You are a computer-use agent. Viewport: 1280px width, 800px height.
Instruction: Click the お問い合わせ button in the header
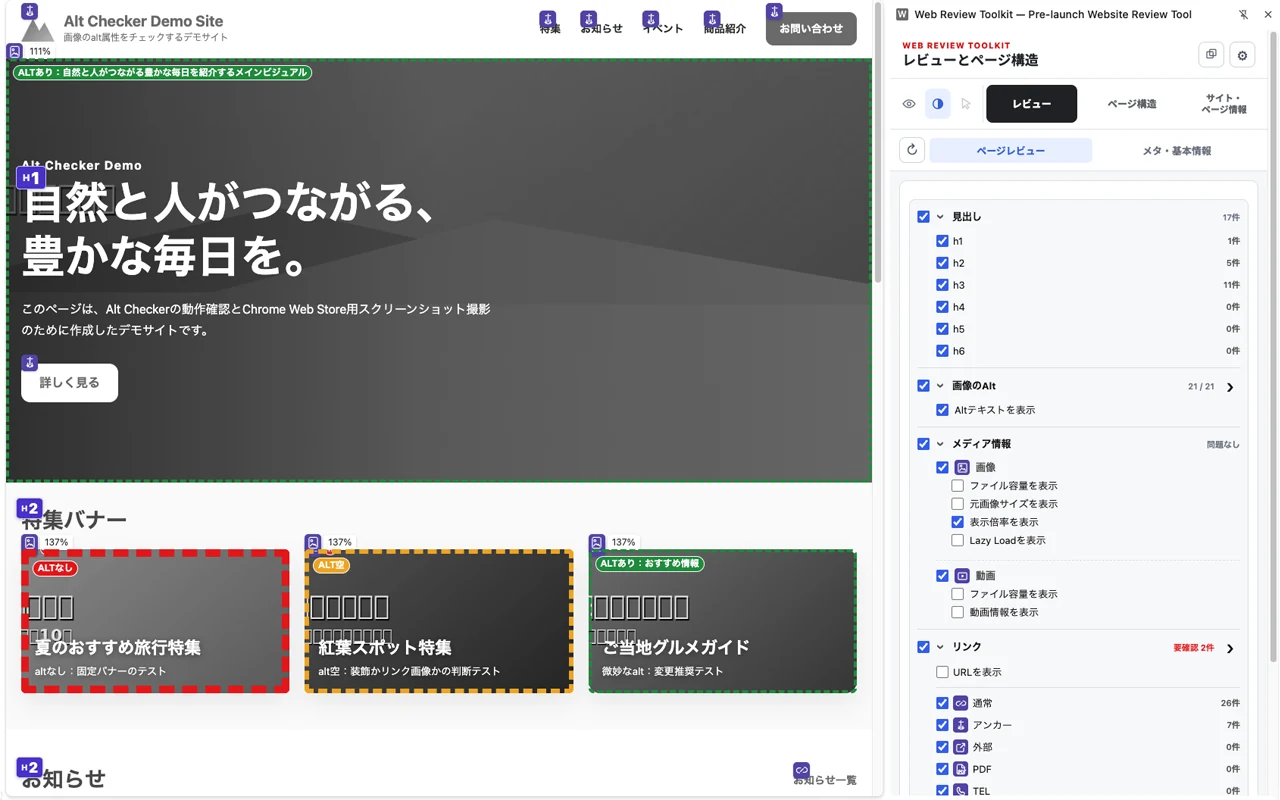click(811, 29)
